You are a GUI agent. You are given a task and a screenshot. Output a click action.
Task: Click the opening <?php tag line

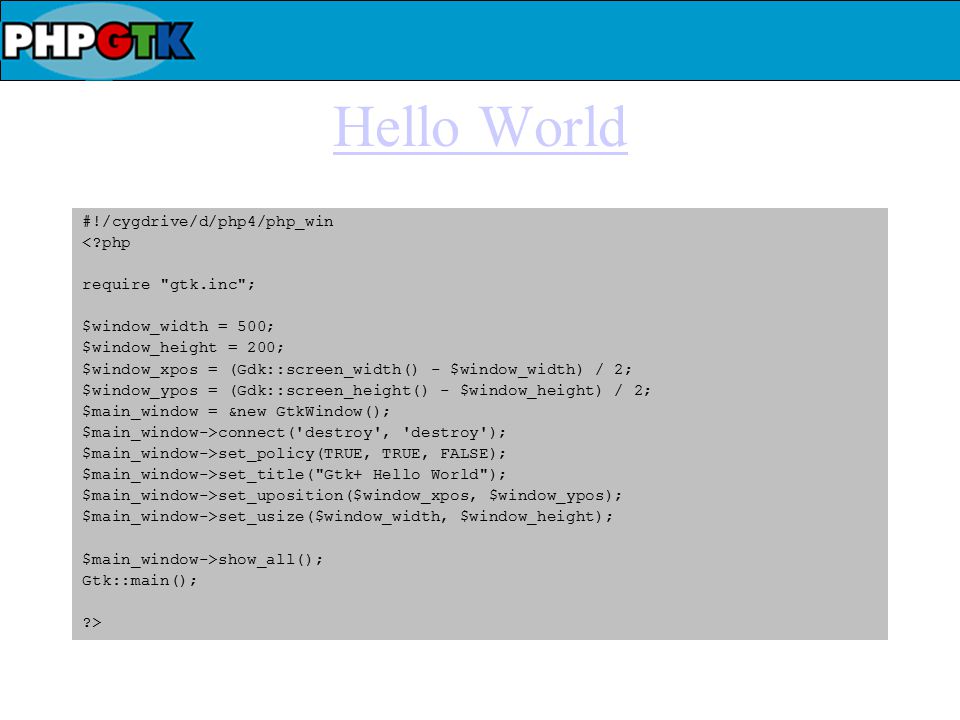point(106,243)
